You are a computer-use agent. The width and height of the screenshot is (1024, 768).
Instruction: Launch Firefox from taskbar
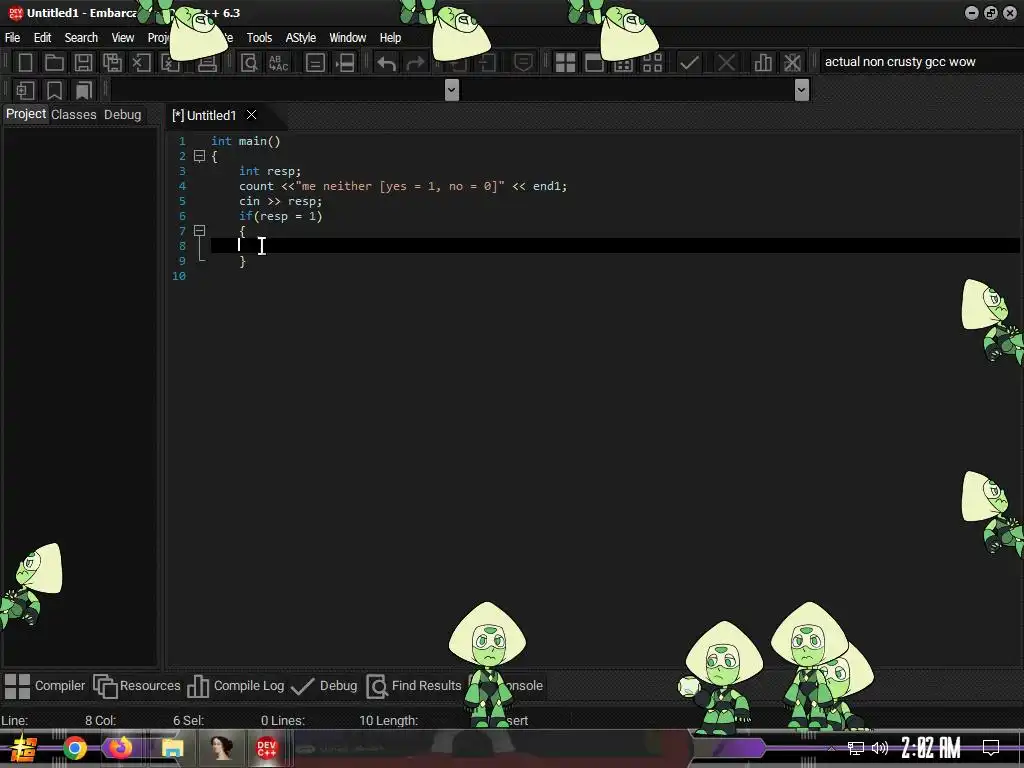[120, 748]
